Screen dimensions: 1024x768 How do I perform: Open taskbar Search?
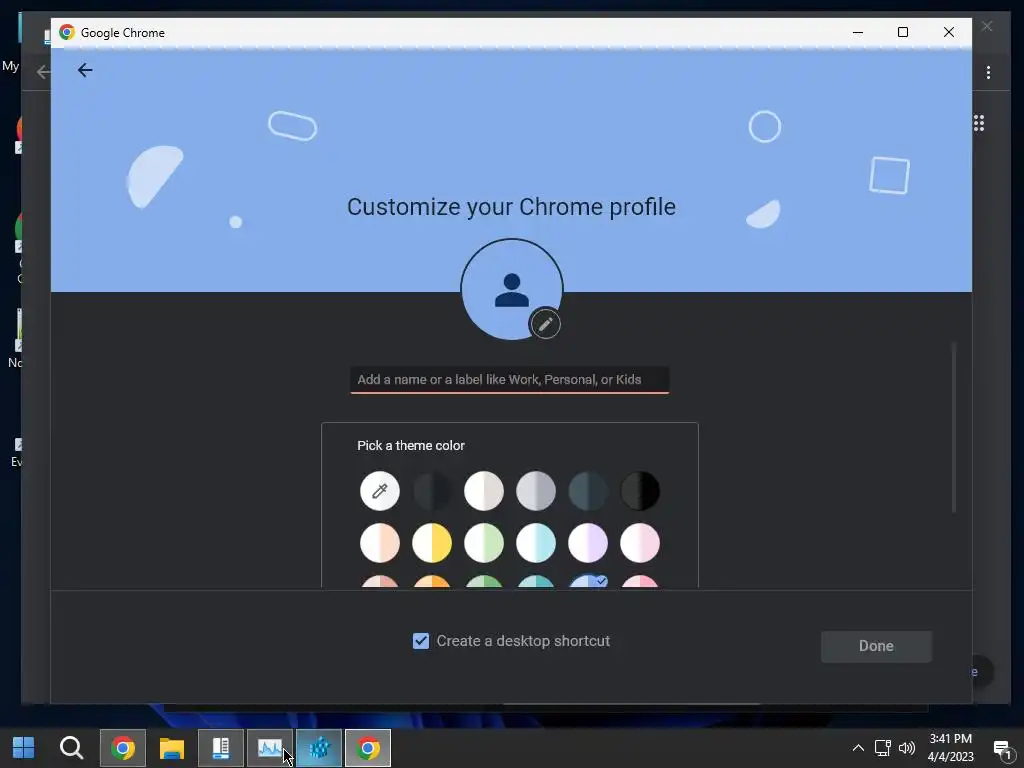(71, 748)
